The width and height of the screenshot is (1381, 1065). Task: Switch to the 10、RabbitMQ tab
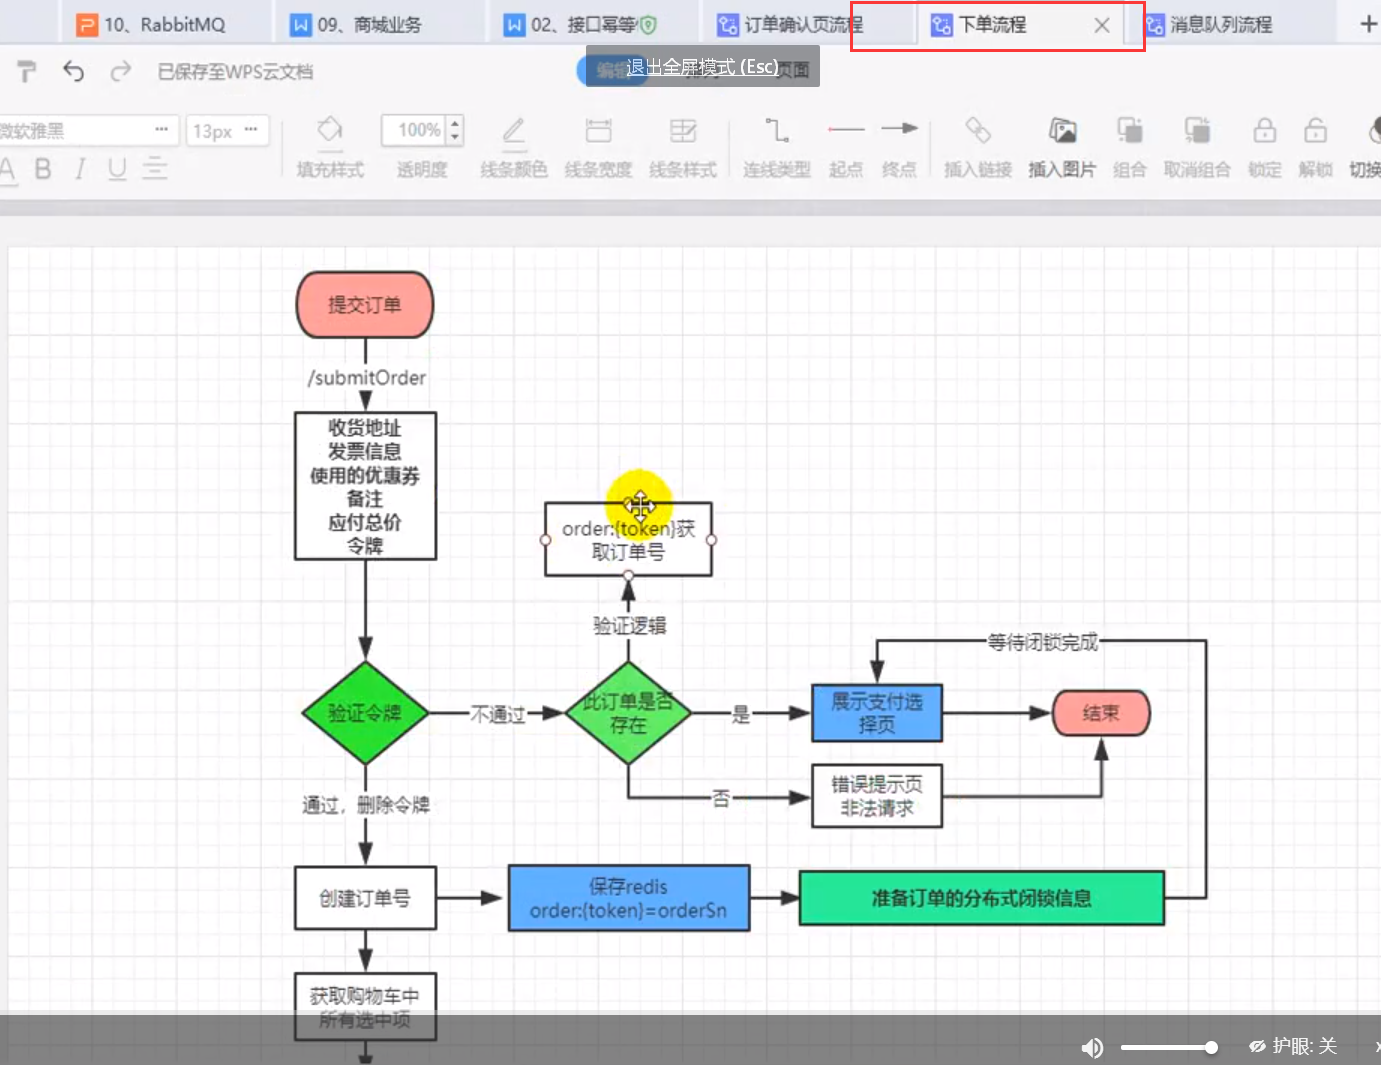[x=164, y=25]
